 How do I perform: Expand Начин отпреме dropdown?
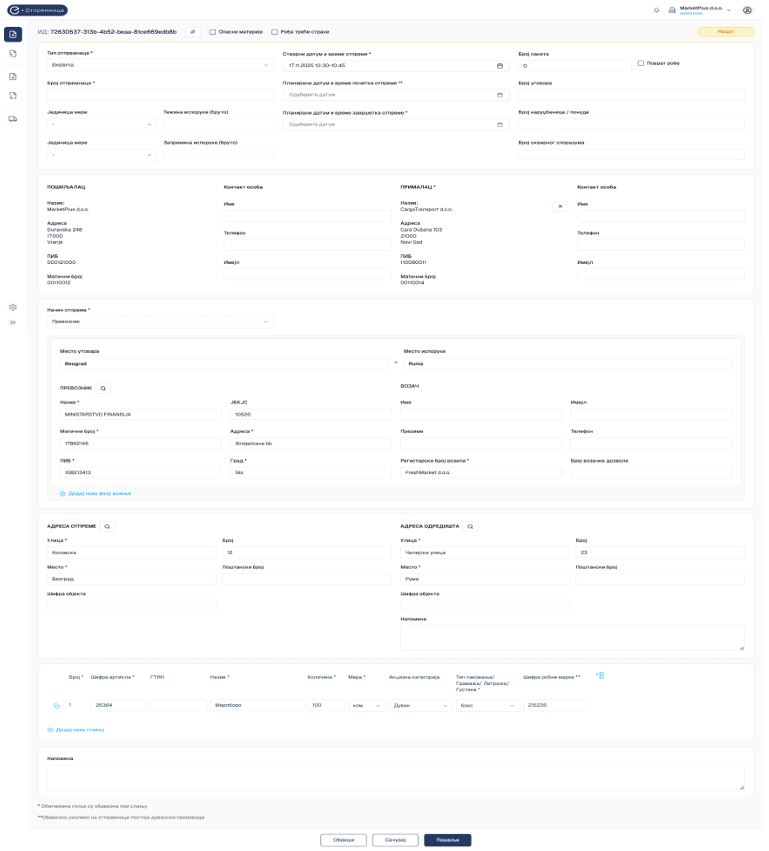coord(160,322)
